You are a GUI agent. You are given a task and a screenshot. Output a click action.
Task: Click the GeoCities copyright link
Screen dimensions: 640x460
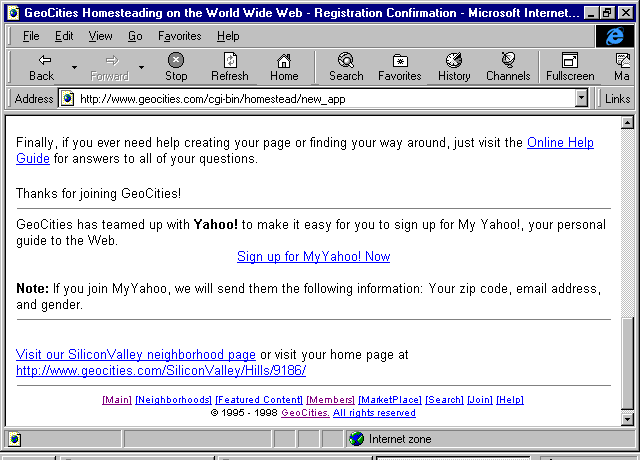(305, 413)
